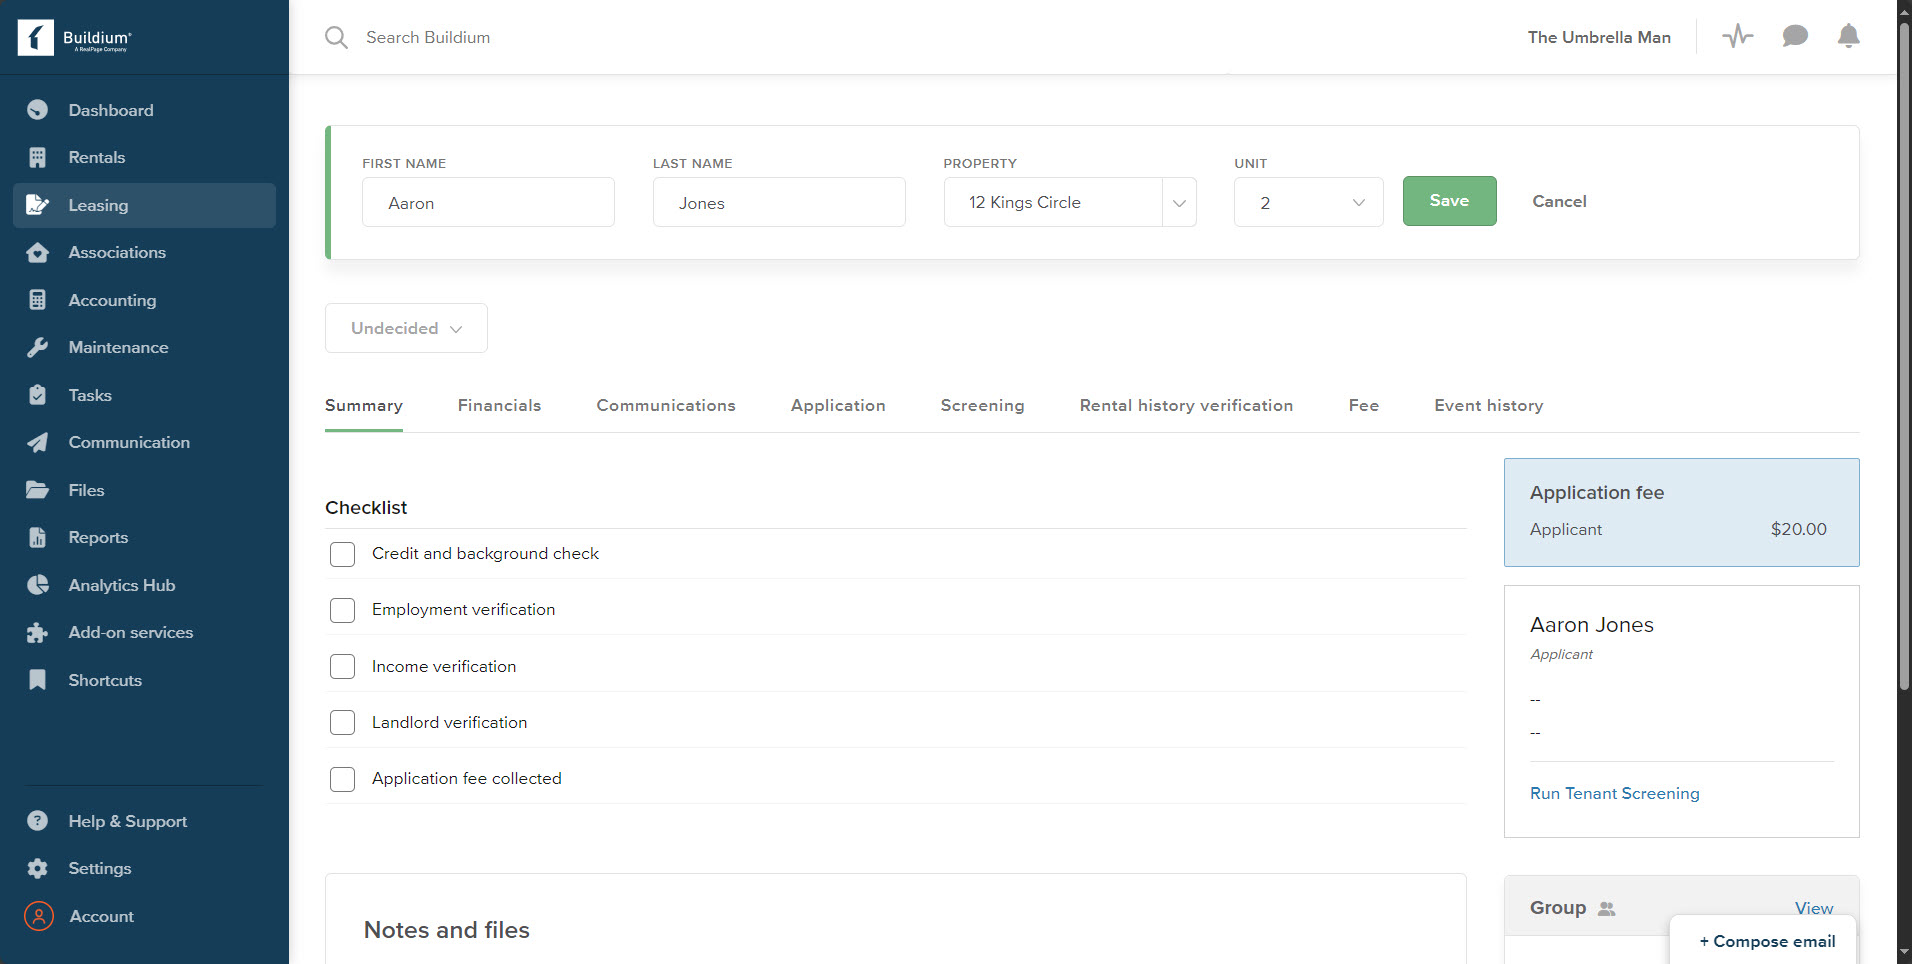Image resolution: width=1912 pixels, height=964 pixels.
Task: Click the Add-on services puzzle icon
Action: 38,632
